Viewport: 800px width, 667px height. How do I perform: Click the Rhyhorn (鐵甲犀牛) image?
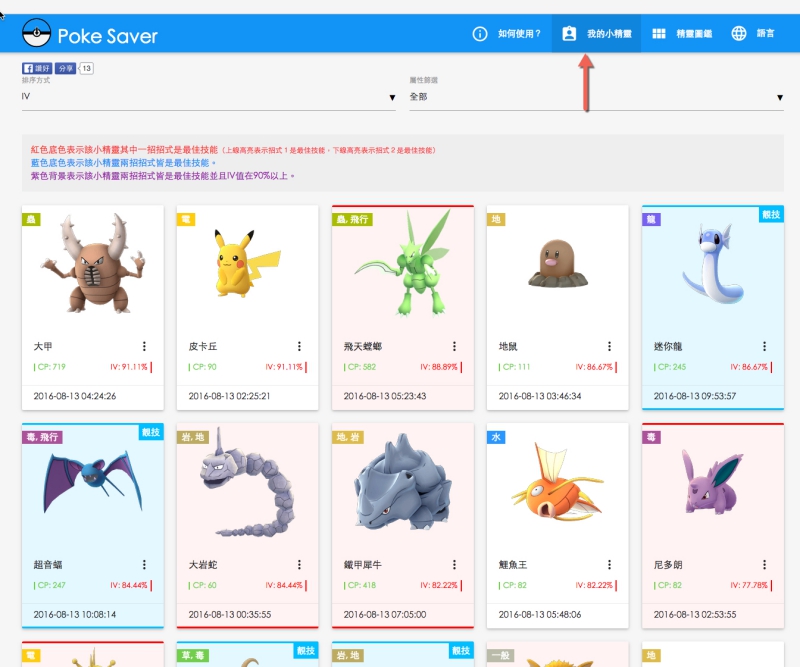click(403, 482)
